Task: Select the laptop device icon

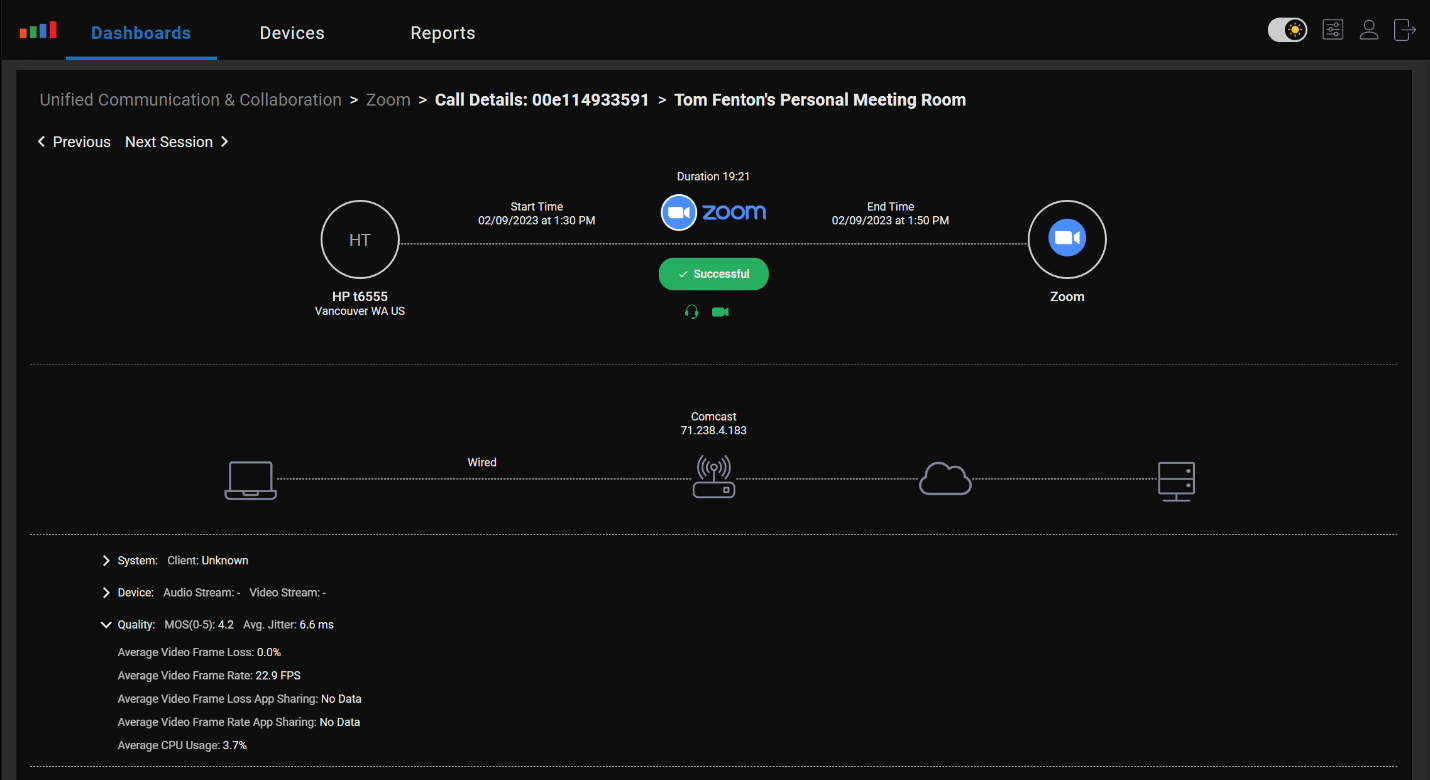Action: [x=250, y=480]
